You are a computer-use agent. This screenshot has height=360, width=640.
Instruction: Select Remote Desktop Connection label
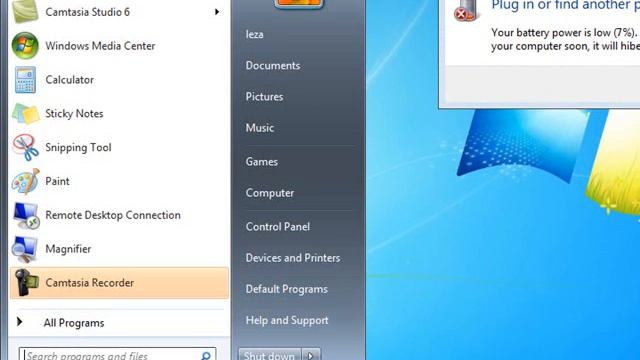(113, 215)
